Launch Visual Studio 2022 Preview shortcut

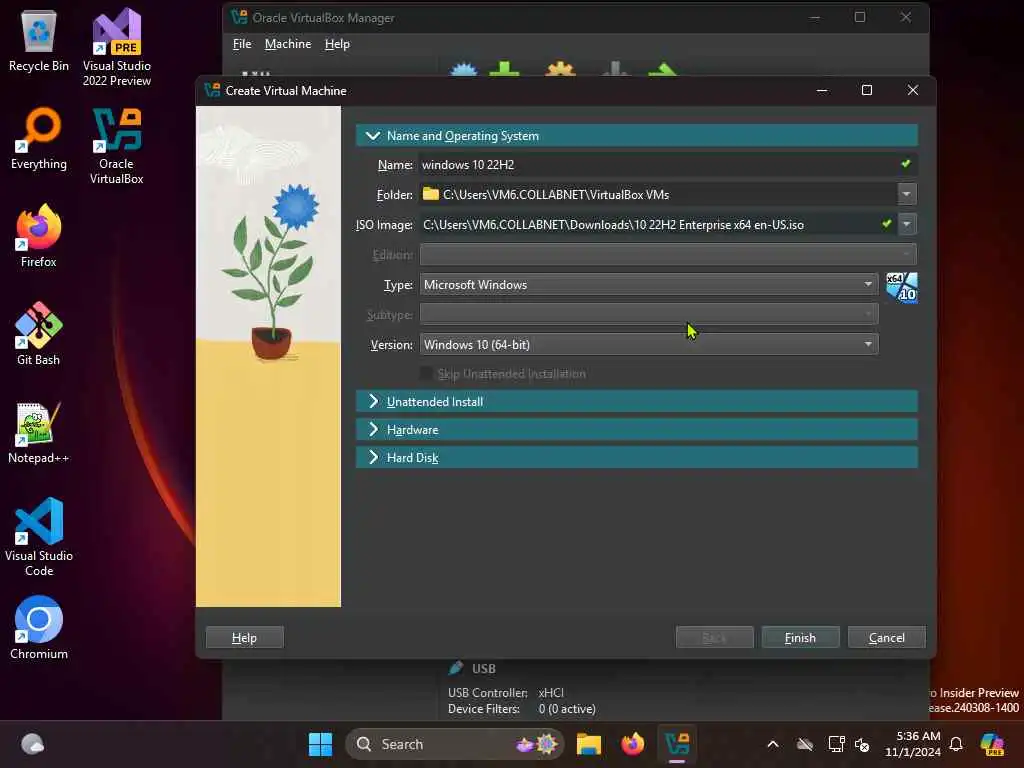coord(117,47)
